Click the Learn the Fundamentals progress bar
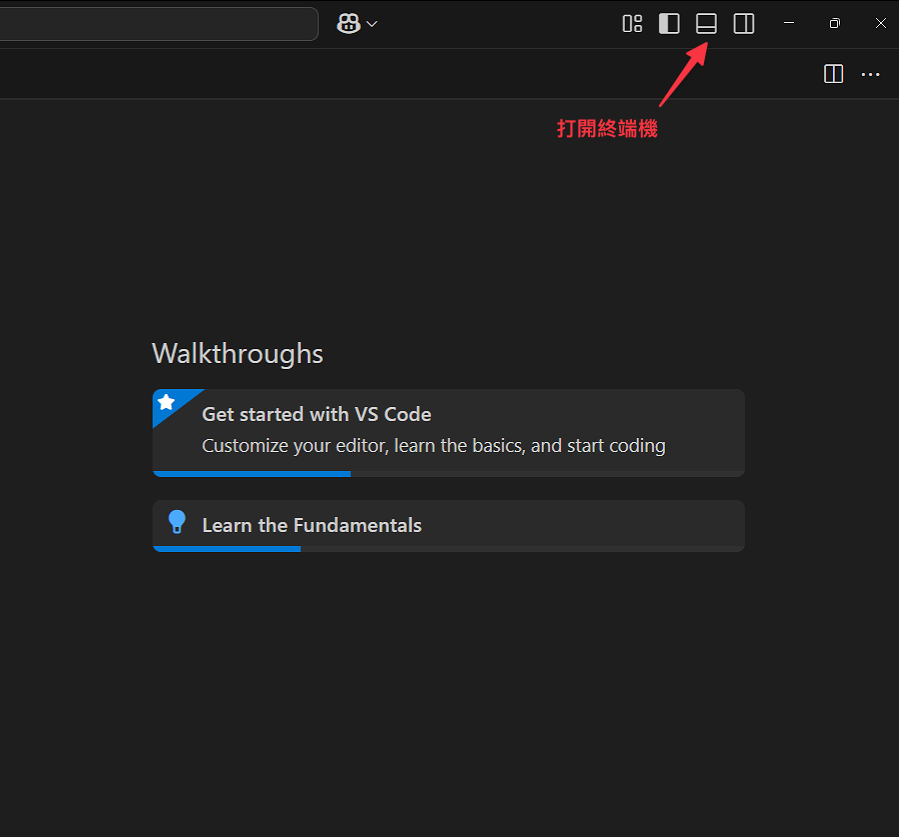This screenshot has height=837, width=899. (x=448, y=549)
